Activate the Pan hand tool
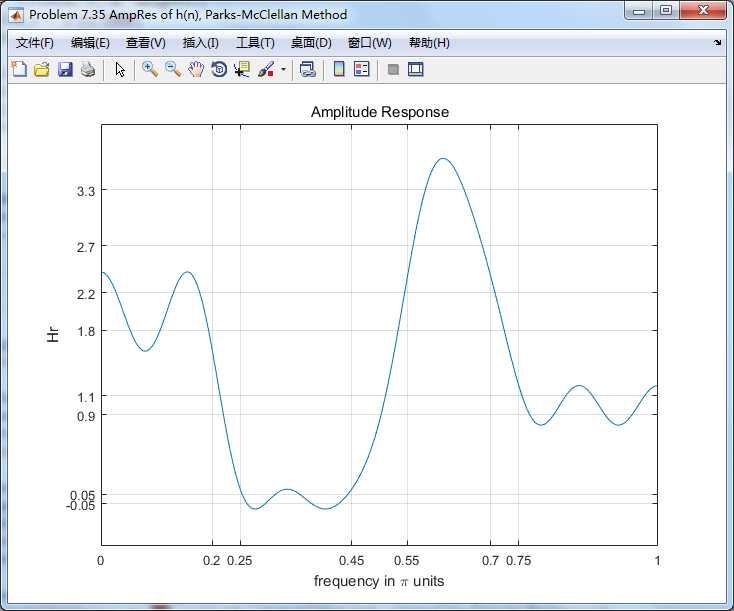Screen dimensions: 734x611 point(196,69)
